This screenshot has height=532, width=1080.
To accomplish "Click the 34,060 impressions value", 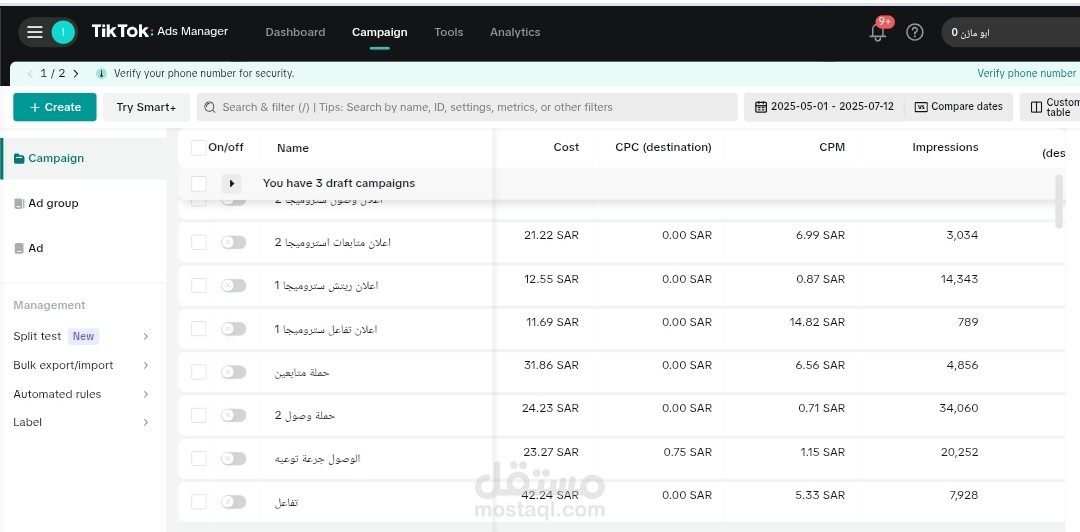I will [x=958, y=409].
